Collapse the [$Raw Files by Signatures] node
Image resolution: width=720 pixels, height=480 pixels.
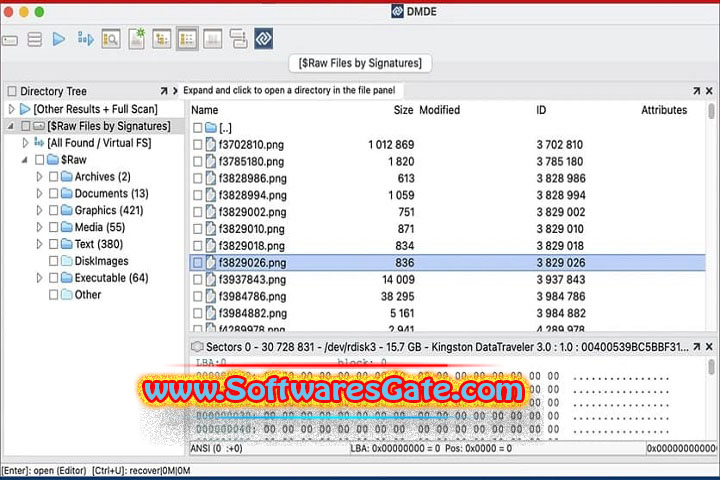click(11, 126)
